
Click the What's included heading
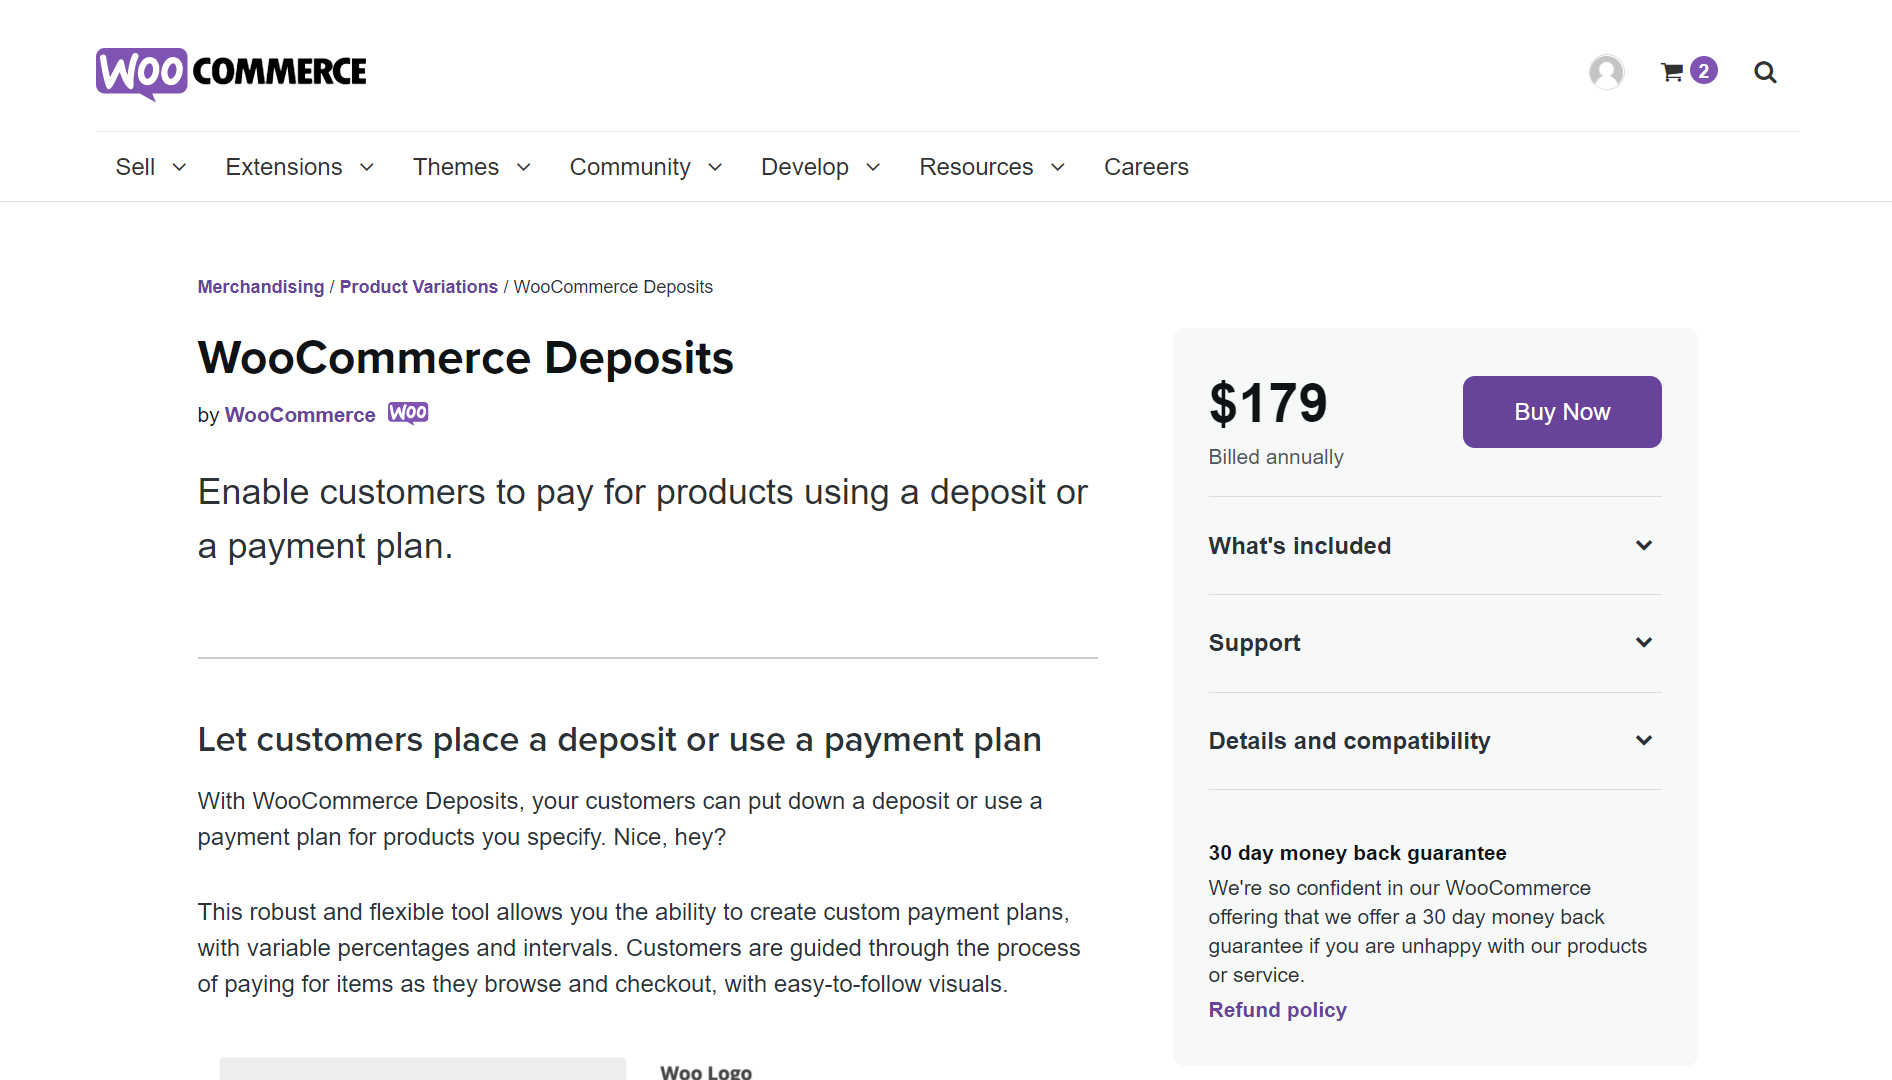pos(1299,546)
